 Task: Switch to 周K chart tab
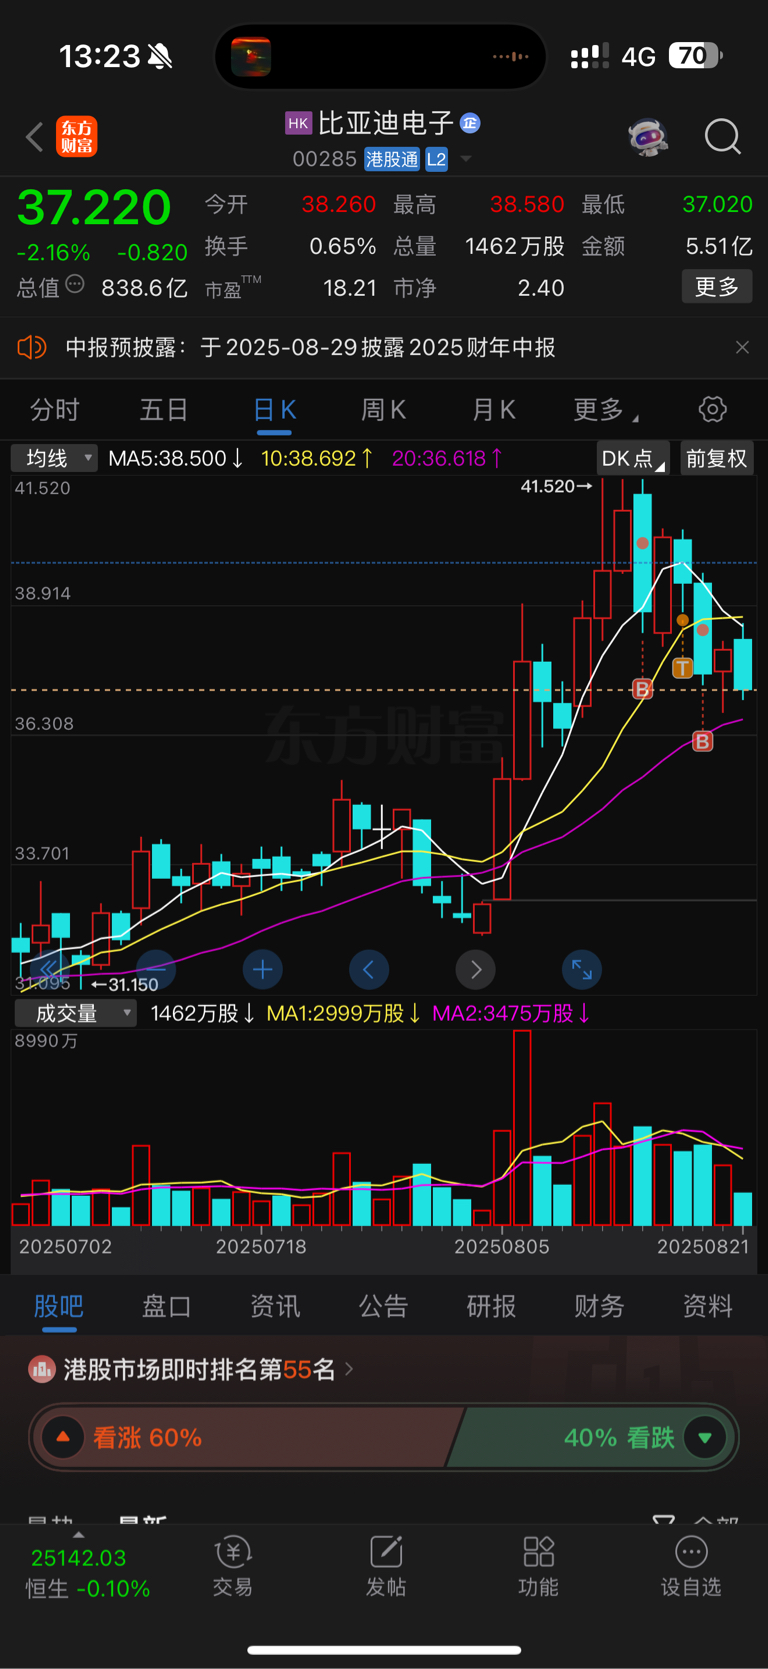[383, 409]
